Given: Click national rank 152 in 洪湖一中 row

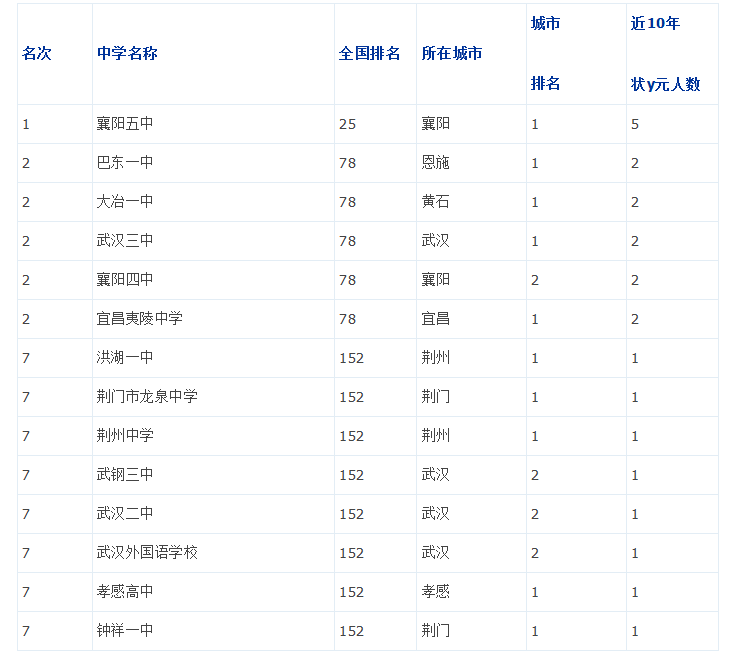Looking at the screenshot, I should point(351,358).
